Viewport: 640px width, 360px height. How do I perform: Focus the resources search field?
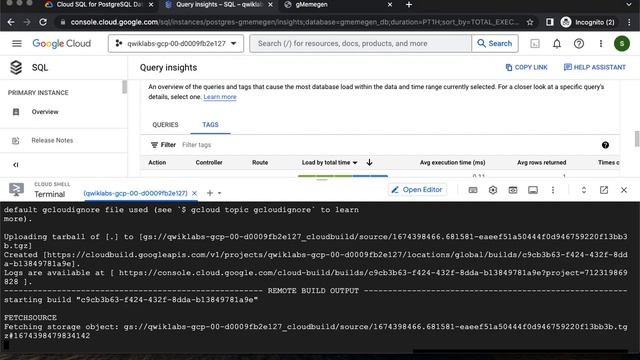360,43
